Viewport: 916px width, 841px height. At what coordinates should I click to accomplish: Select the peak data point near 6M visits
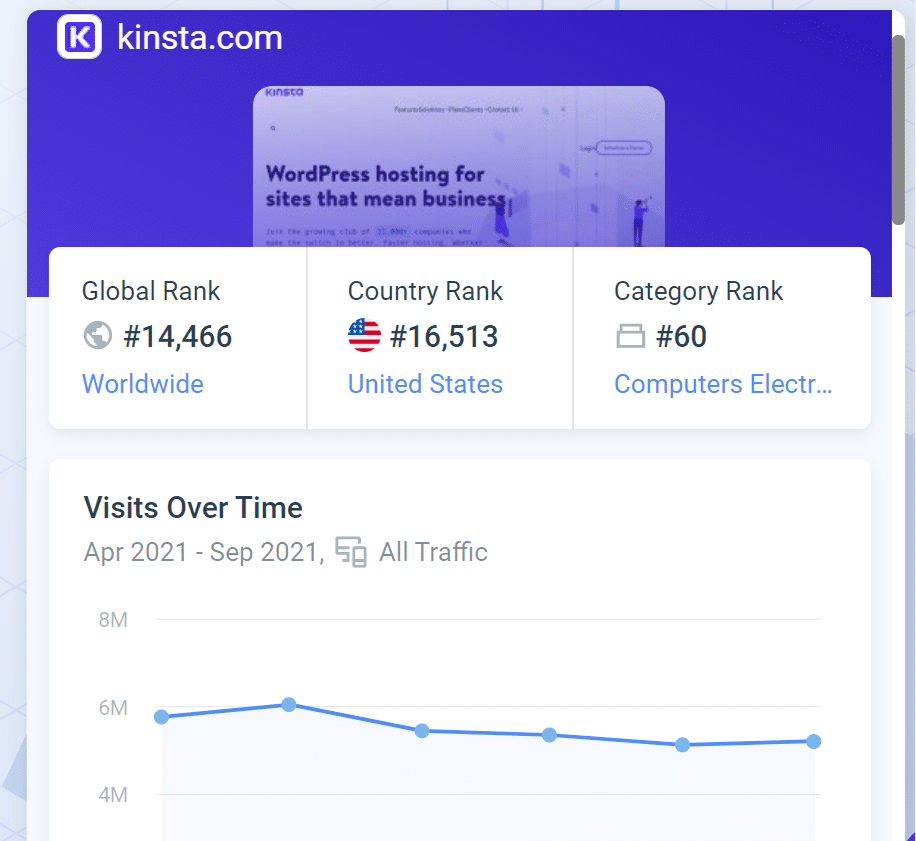point(289,705)
